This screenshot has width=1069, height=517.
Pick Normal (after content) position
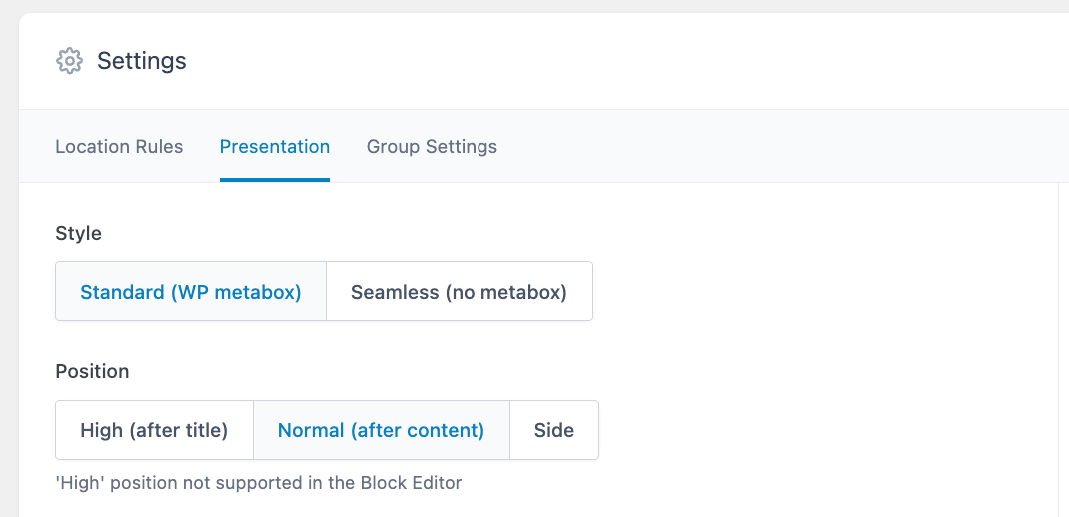pos(381,431)
